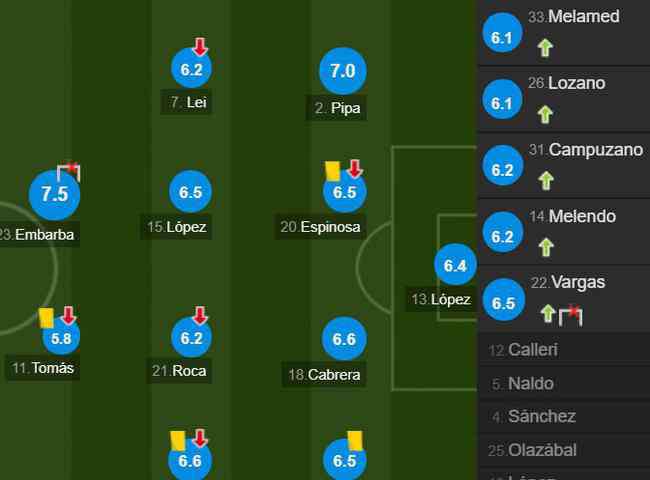Click the yellow card icon next to Tomás
Image resolution: width=650 pixels, height=480 pixels.
pyautogui.click(x=46, y=318)
